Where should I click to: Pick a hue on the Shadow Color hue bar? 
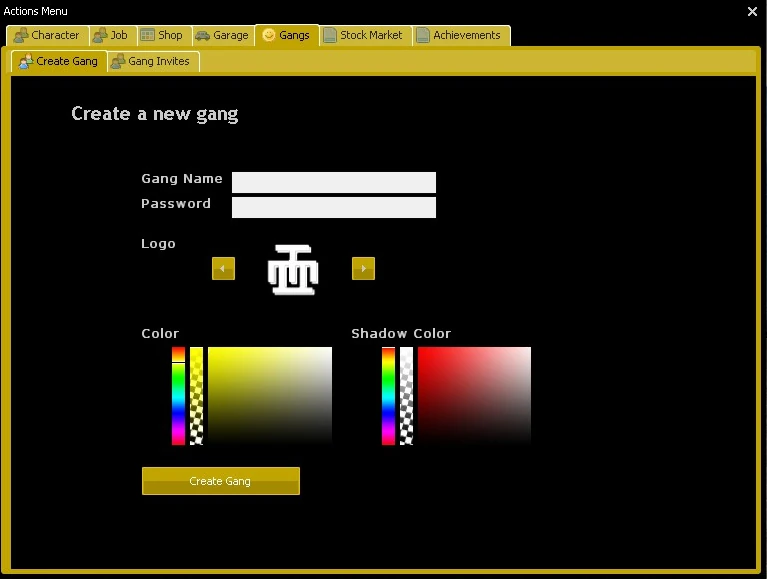[x=388, y=396]
